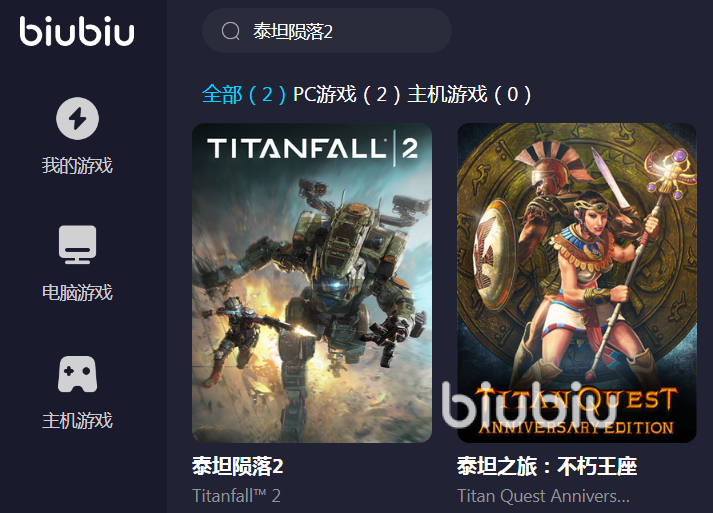Image resolution: width=713 pixels, height=513 pixels.
Task: Select the computer monitor icon
Action: coord(77,245)
